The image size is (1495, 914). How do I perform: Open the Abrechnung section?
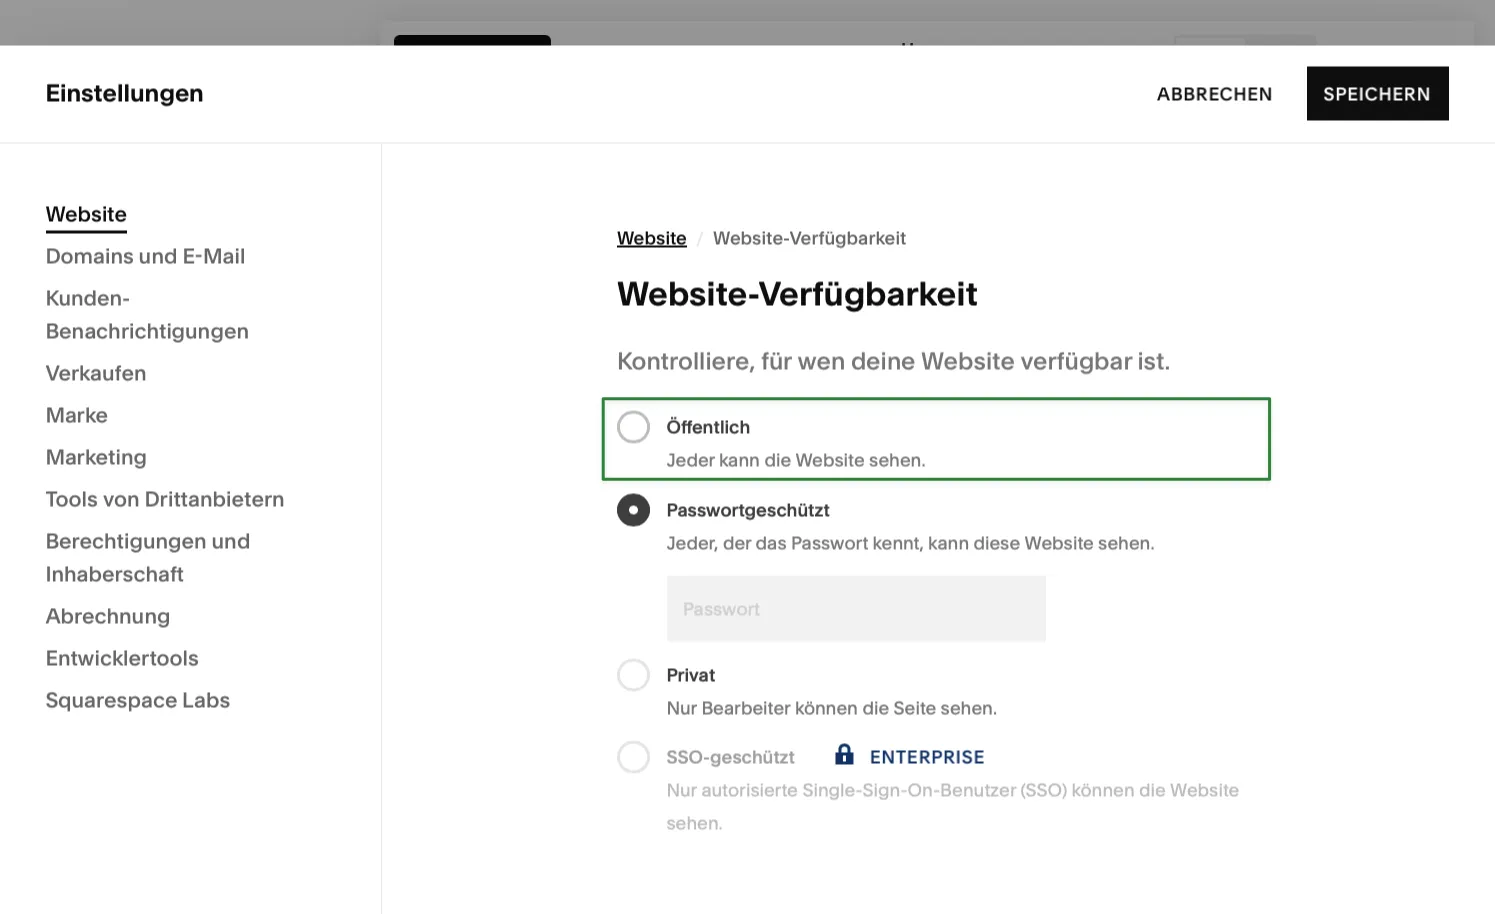click(107, 616)
